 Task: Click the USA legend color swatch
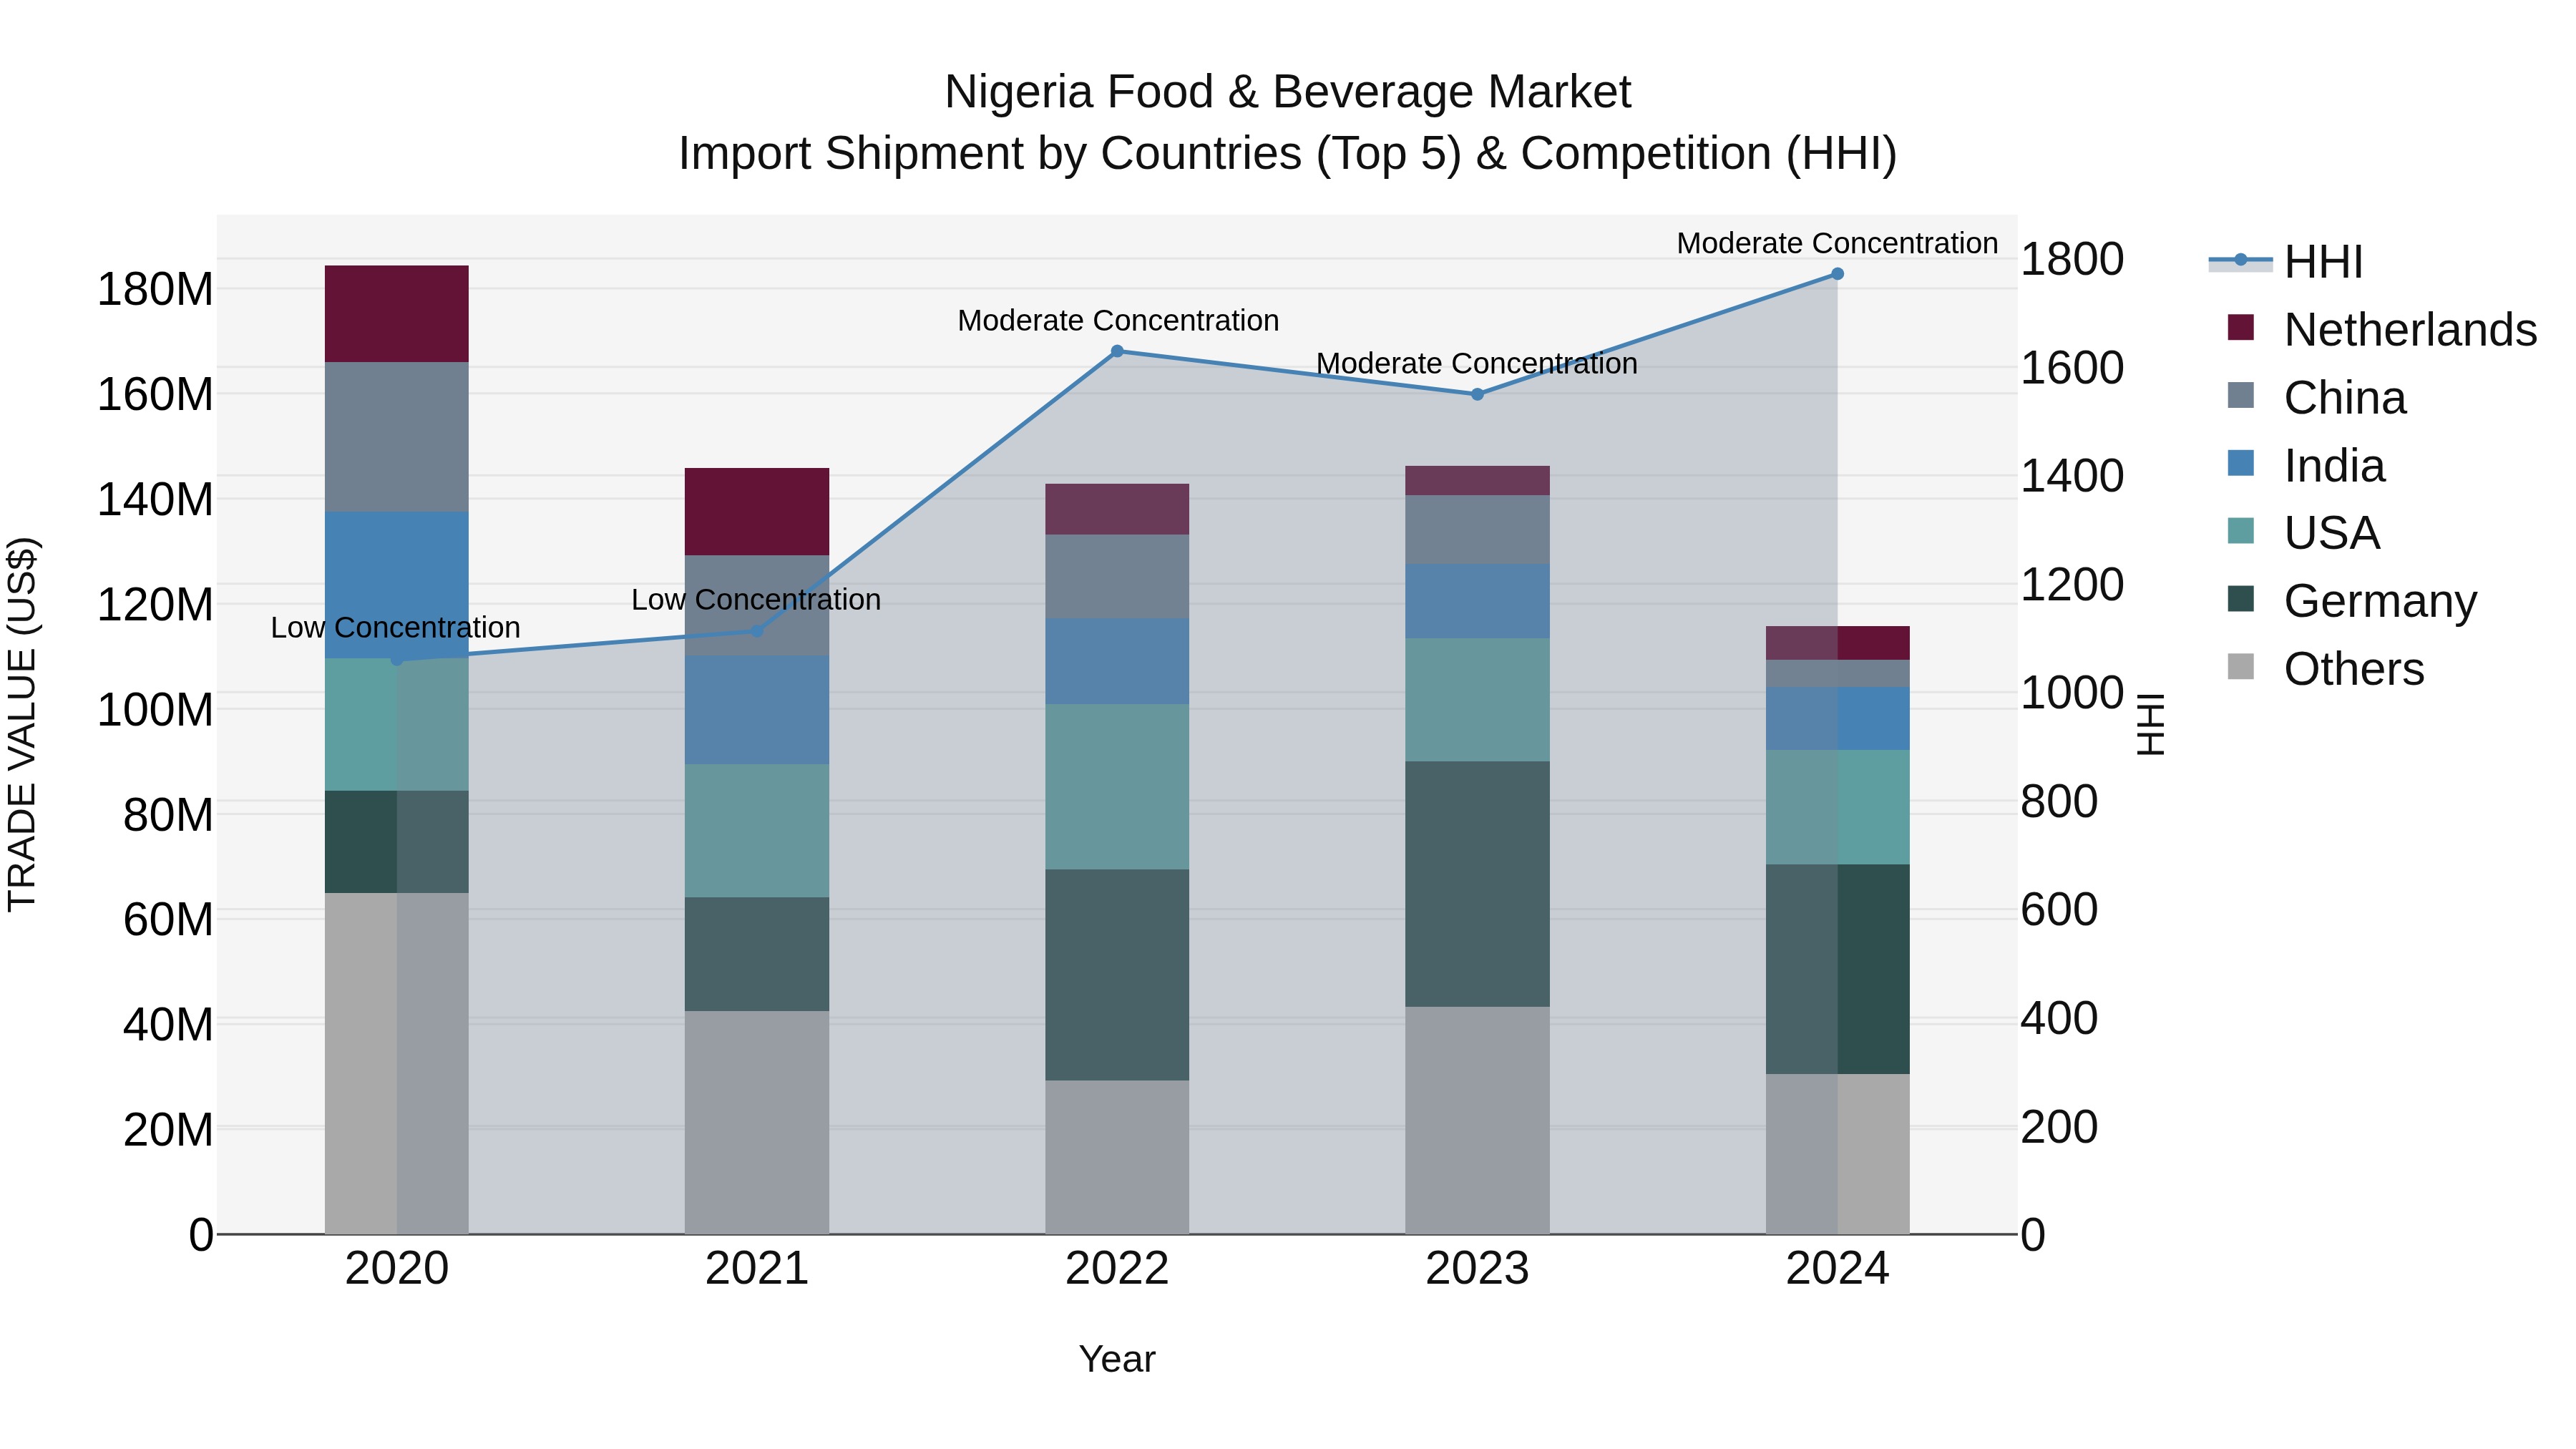click(2241, 531)
